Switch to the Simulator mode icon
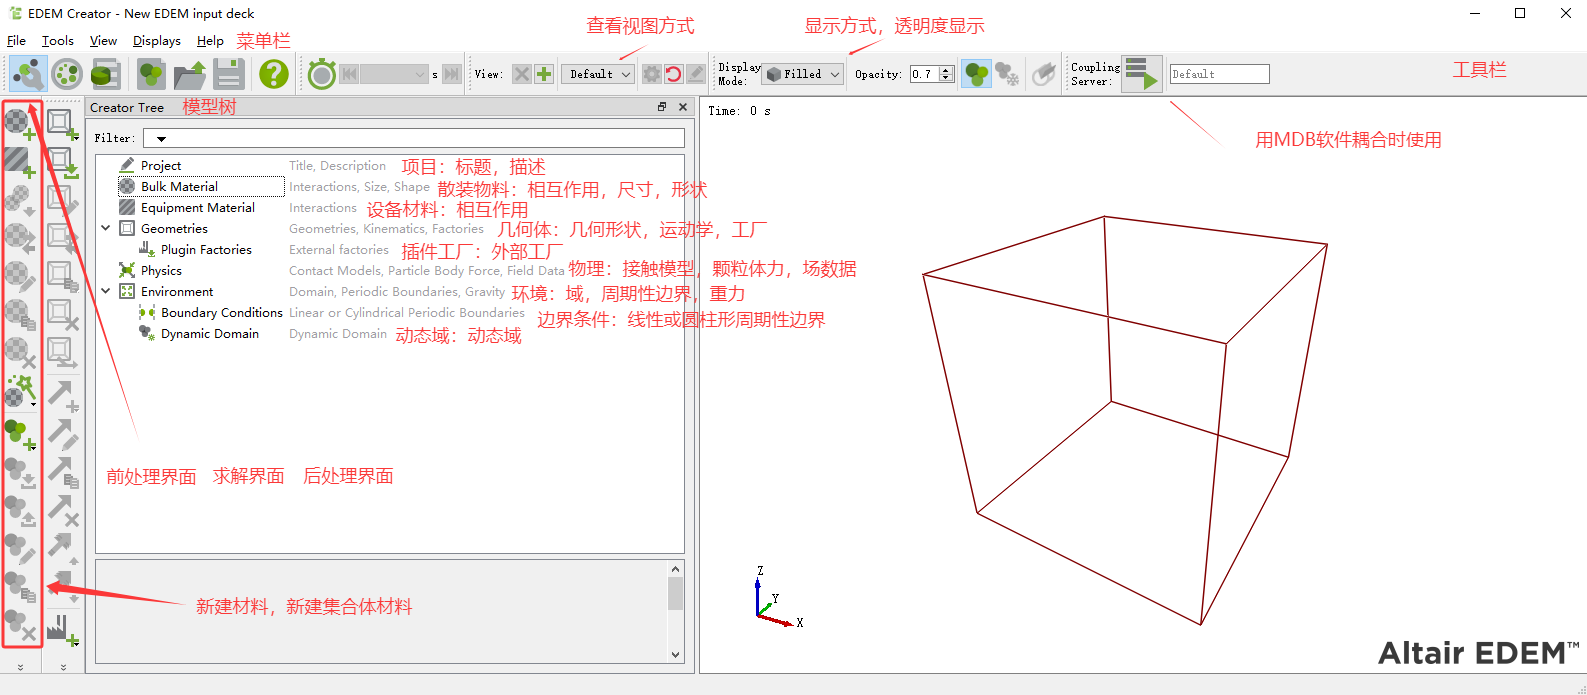This screenshot has width=1587, height=695. click(x=67, y=74)
